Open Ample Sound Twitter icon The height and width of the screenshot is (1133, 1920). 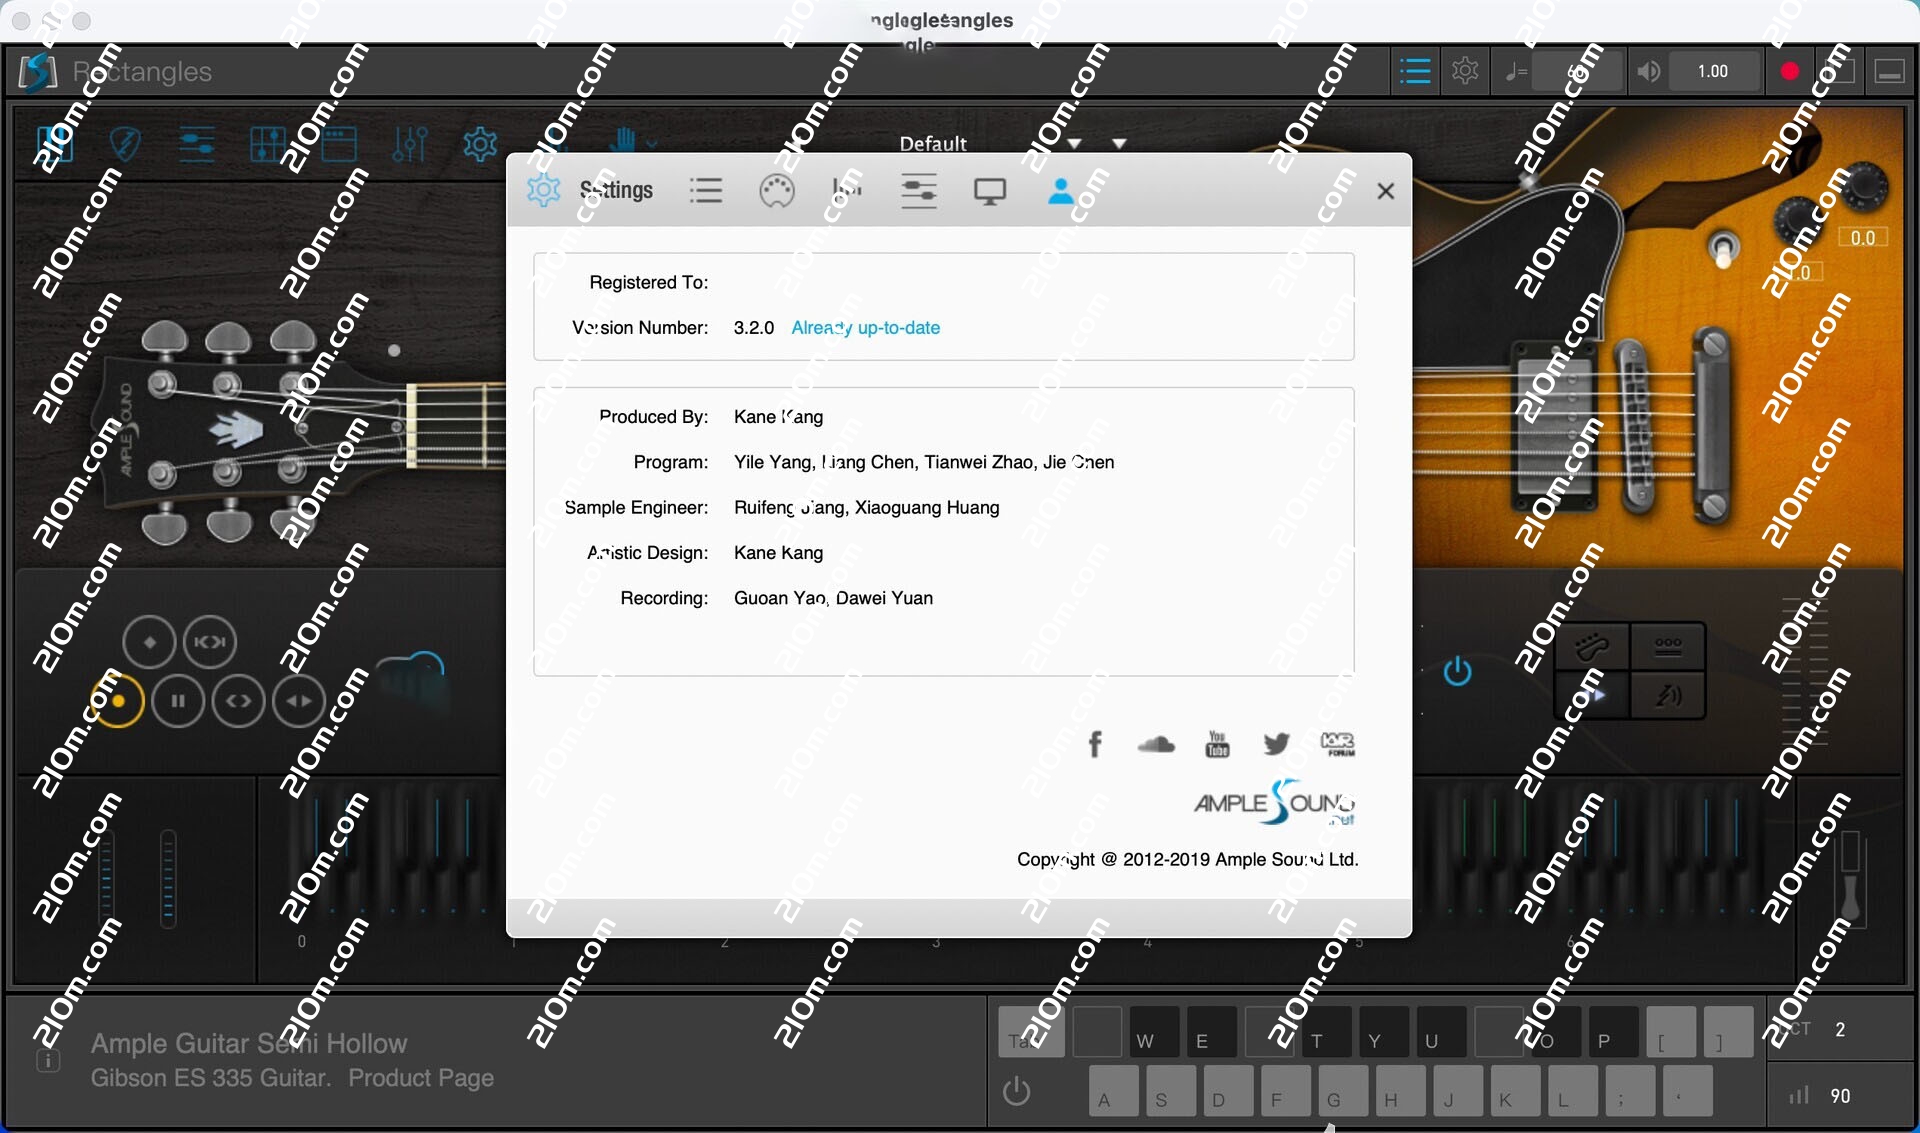point(1277,744)
